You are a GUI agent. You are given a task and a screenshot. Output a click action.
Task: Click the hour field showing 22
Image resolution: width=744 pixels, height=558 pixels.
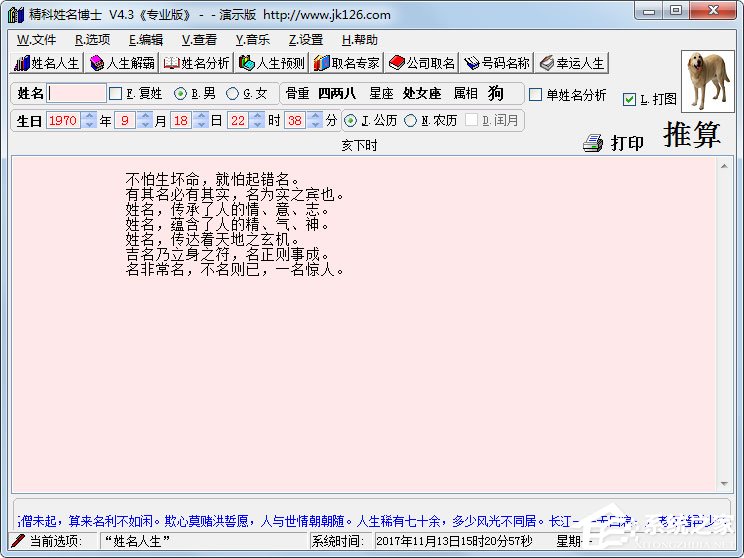click(x=238, y=121)
